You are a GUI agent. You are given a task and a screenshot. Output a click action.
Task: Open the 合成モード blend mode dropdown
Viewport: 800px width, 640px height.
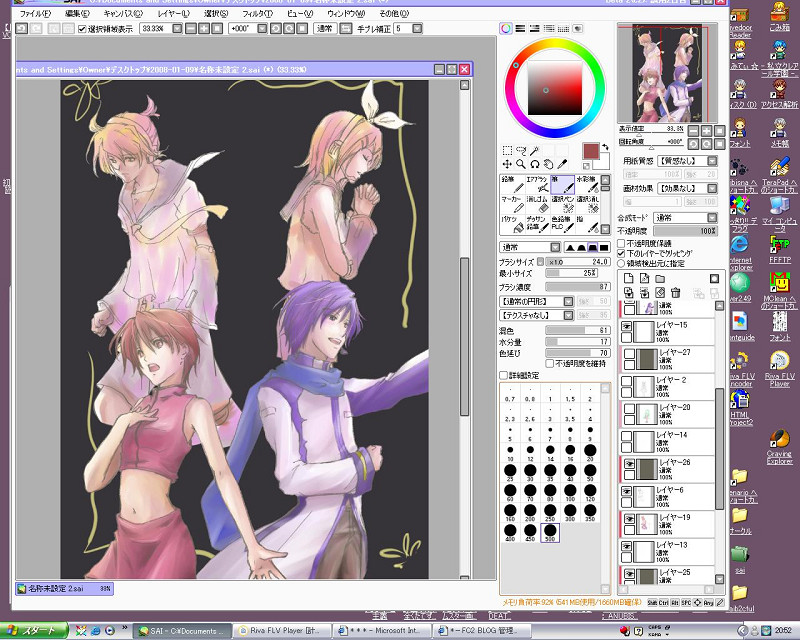click(712, 218)
